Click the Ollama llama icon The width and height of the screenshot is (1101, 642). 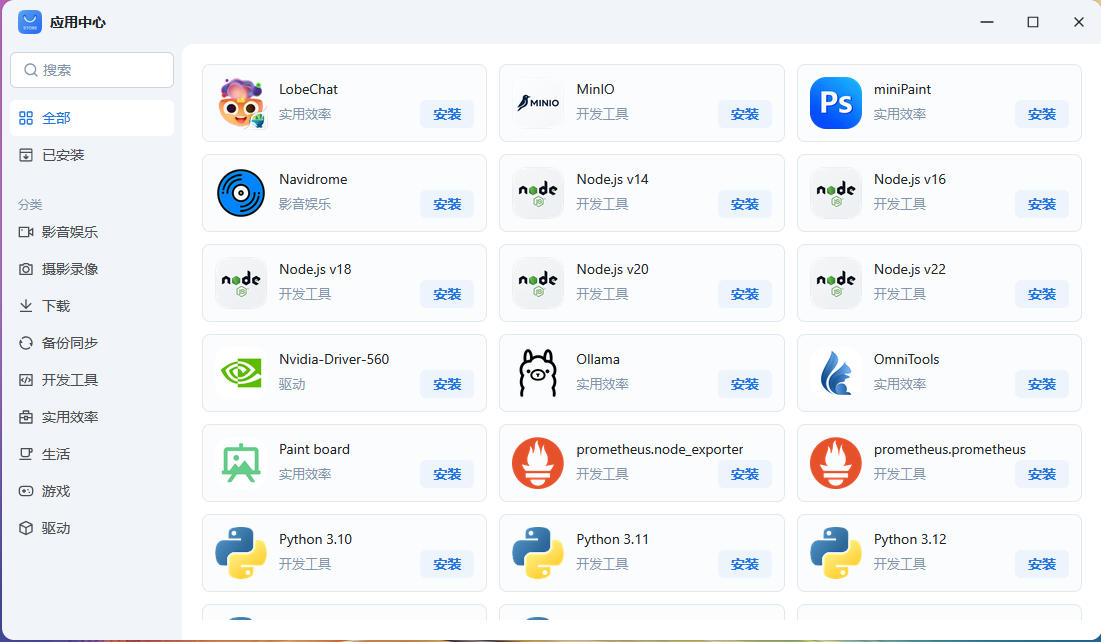[x=538, y=372]
